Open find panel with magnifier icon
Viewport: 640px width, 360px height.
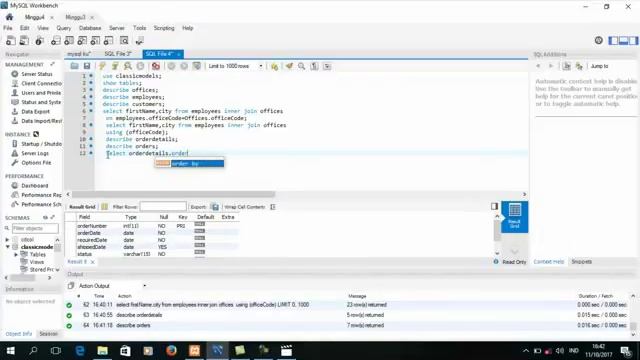point(302,66)
